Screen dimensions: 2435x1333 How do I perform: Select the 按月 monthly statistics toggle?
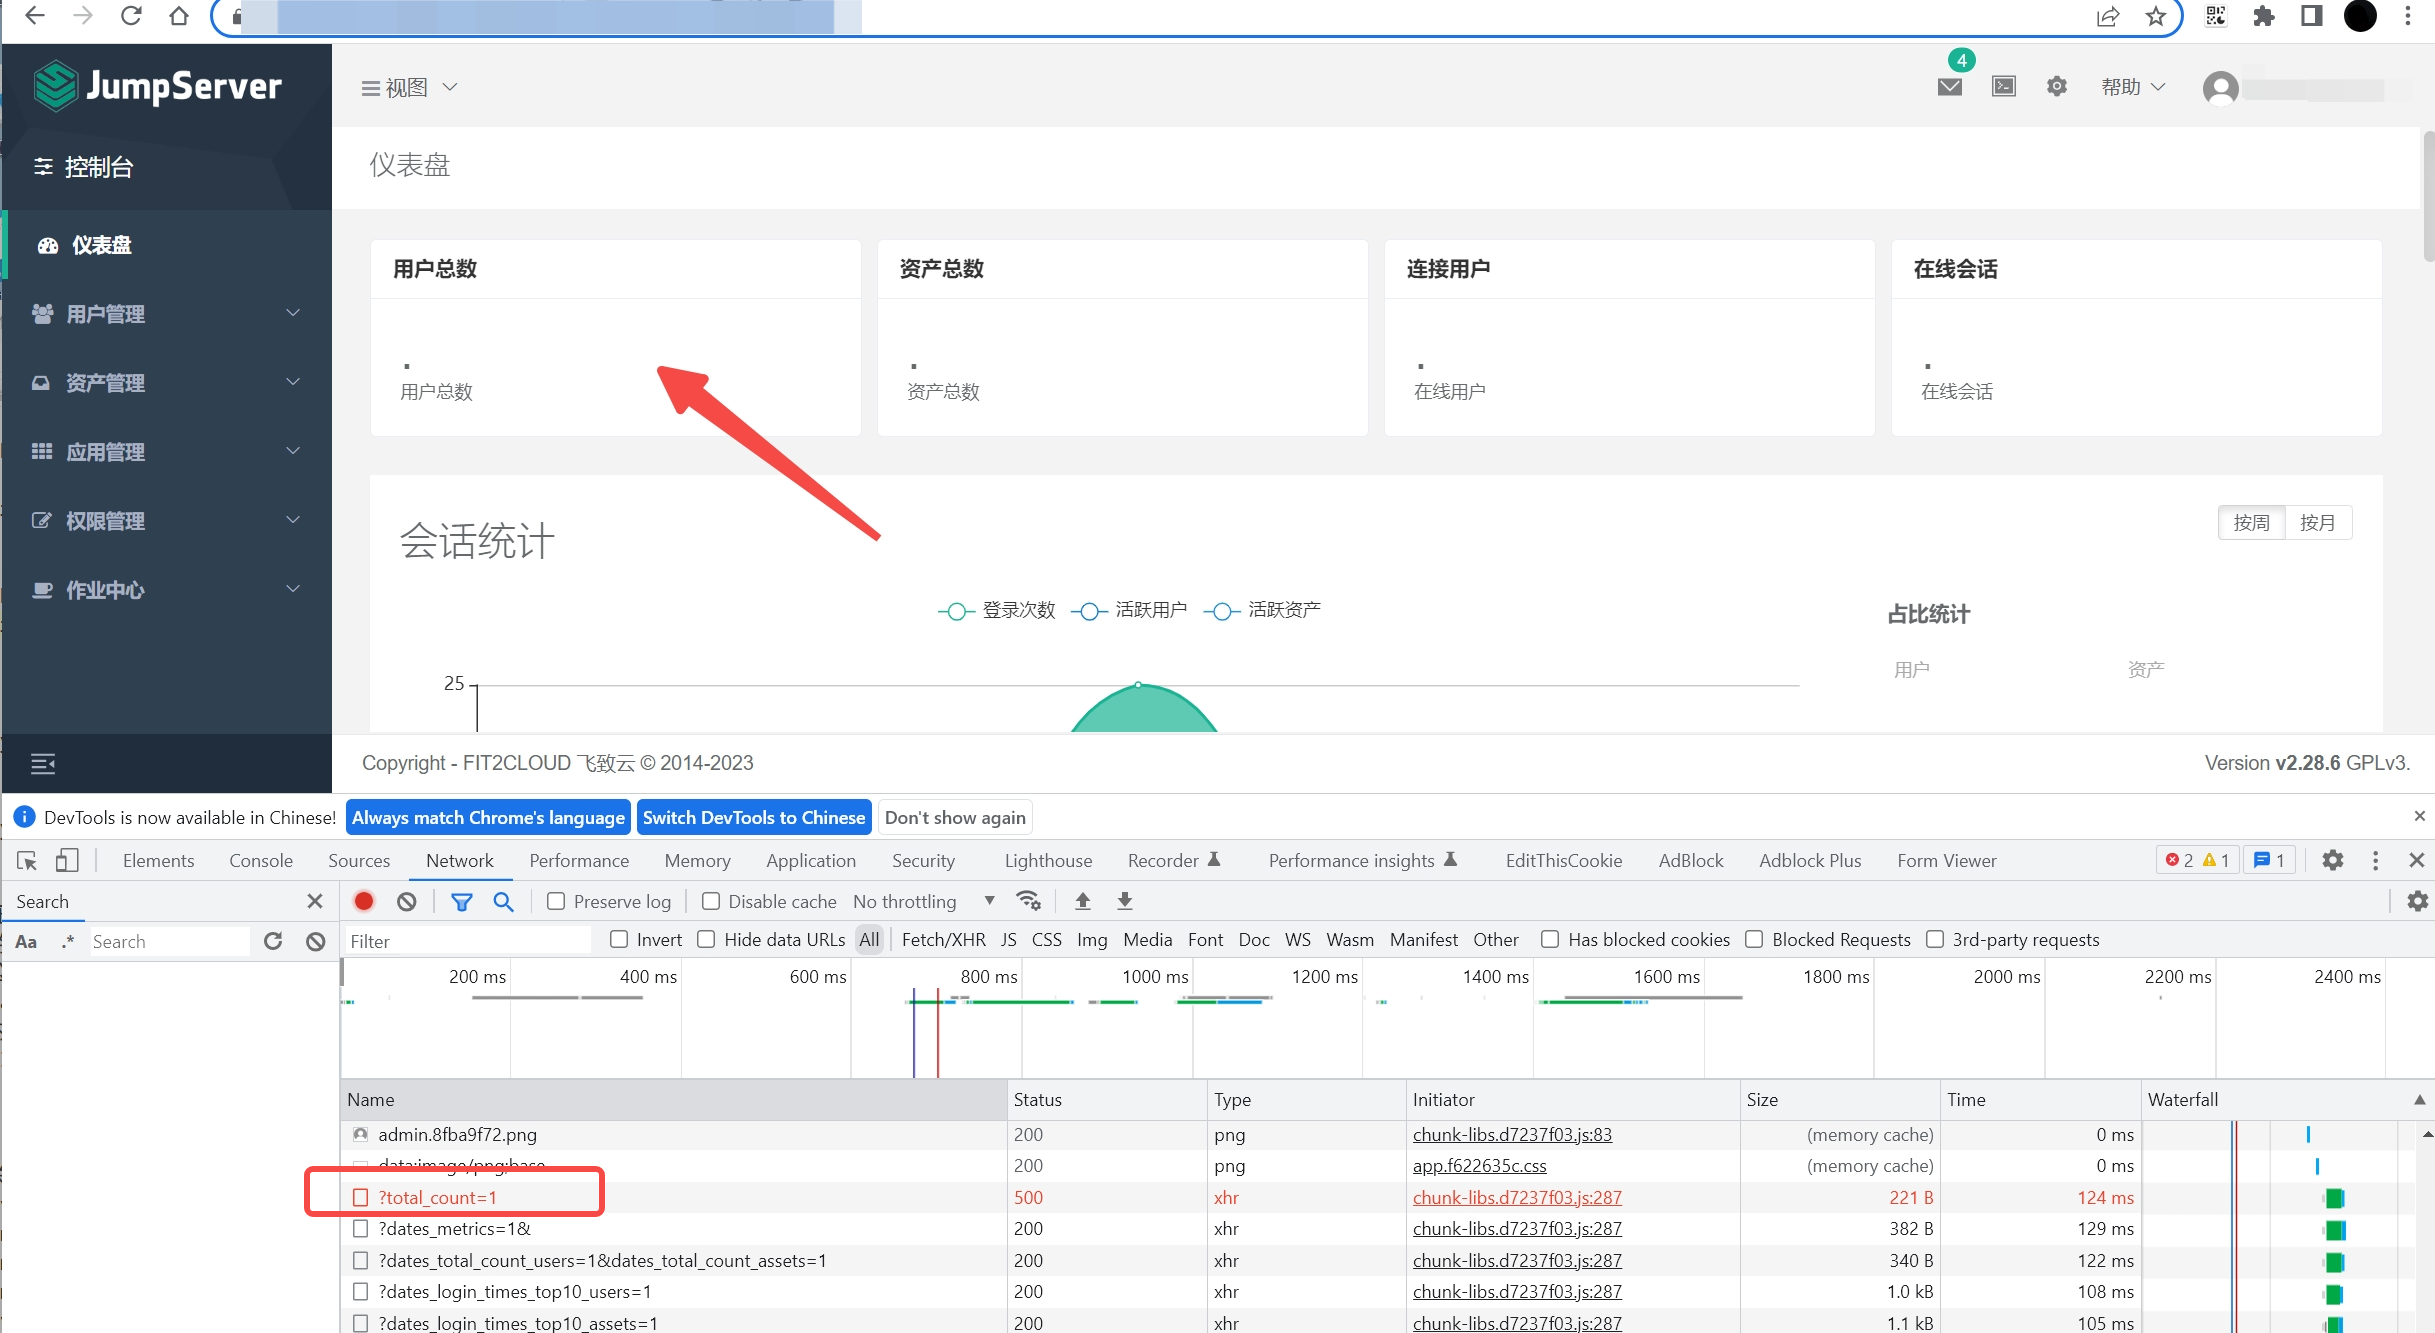pos(2318,522)
